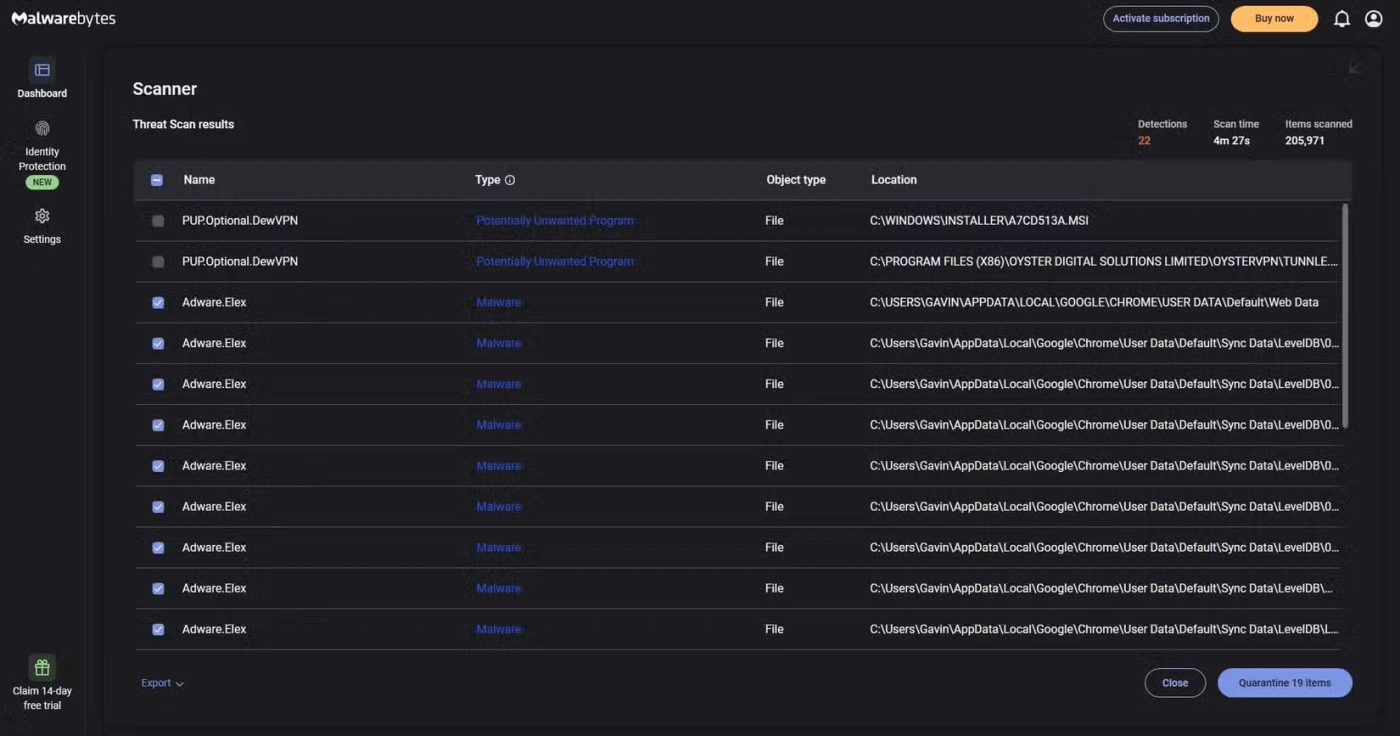Click the OYSTER DIGITAL SOLUTIONS location path
The height and width of the screenshot is (736, 1400).
(x=1104, y=262)
